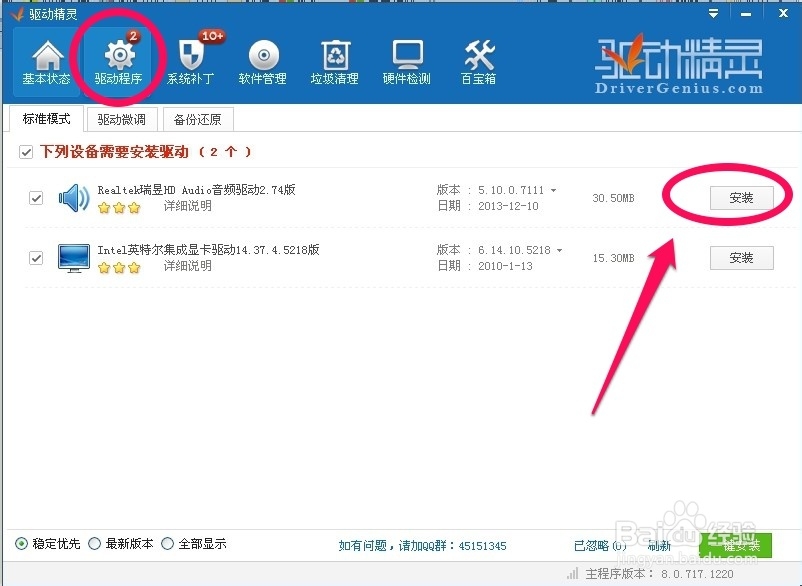Uncheck the Realtek HD Audio driver checkbox

pyautogui.click(x=36, y=198)
